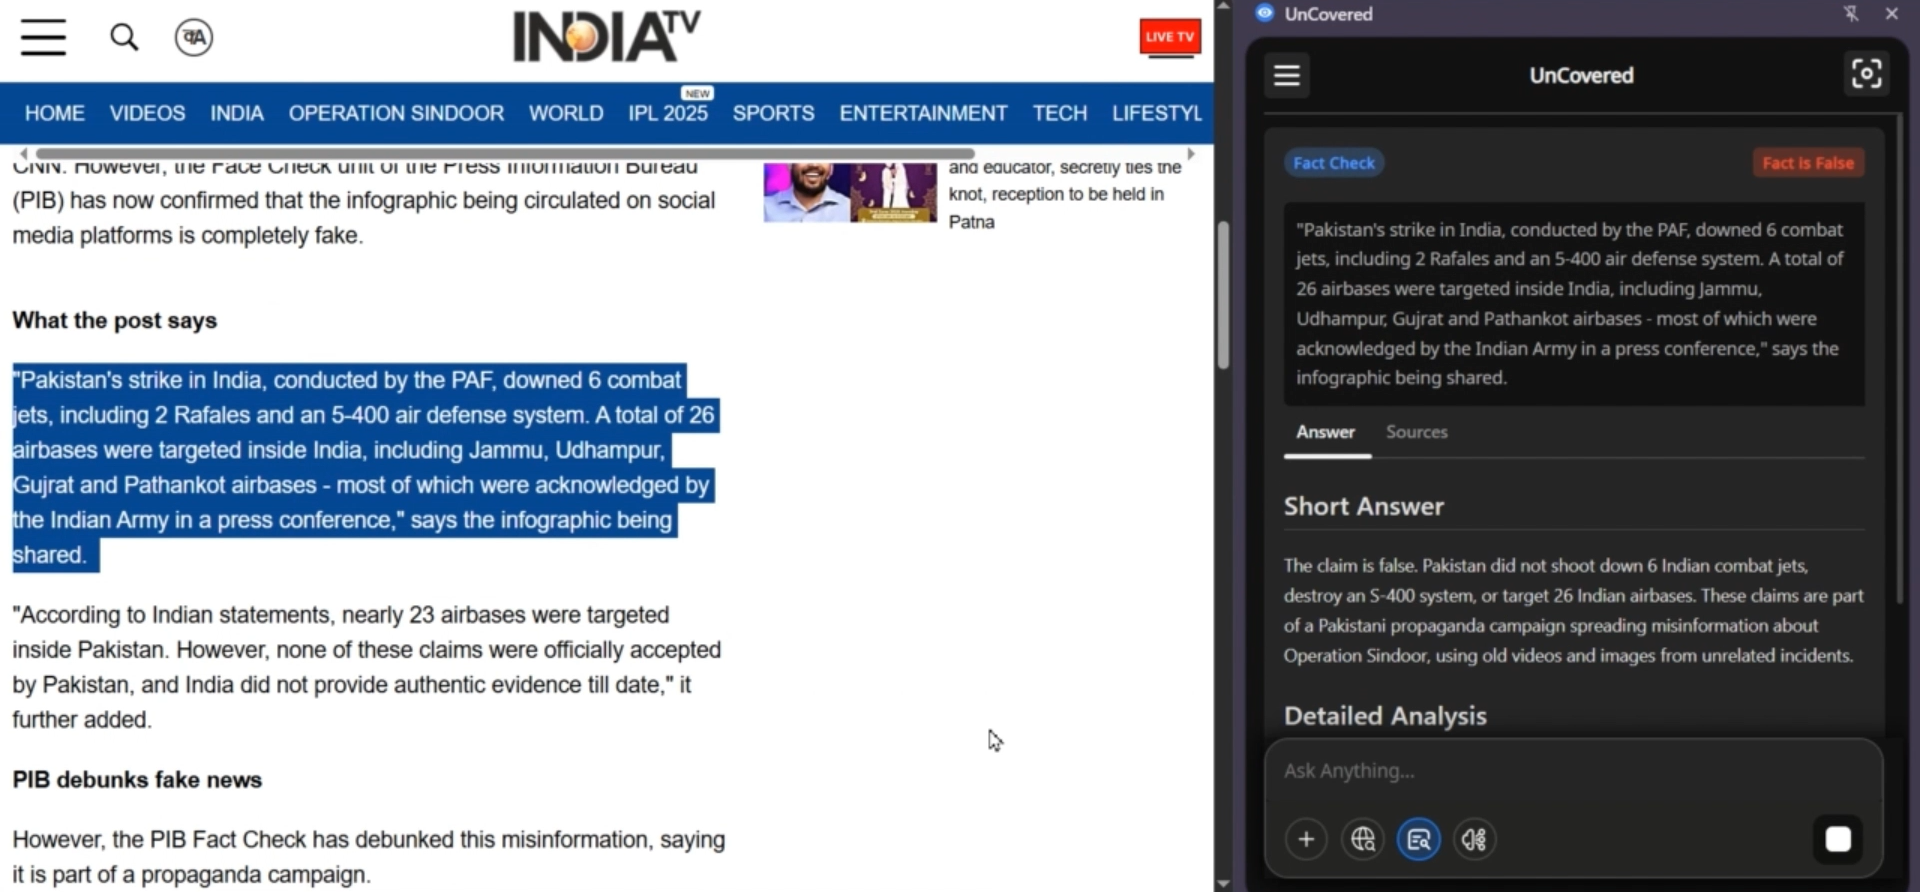The width and height of the screenshot is (1920, 892).
Task: Click the 'PIB debunks fake news' heading
Action: point(137,780)
